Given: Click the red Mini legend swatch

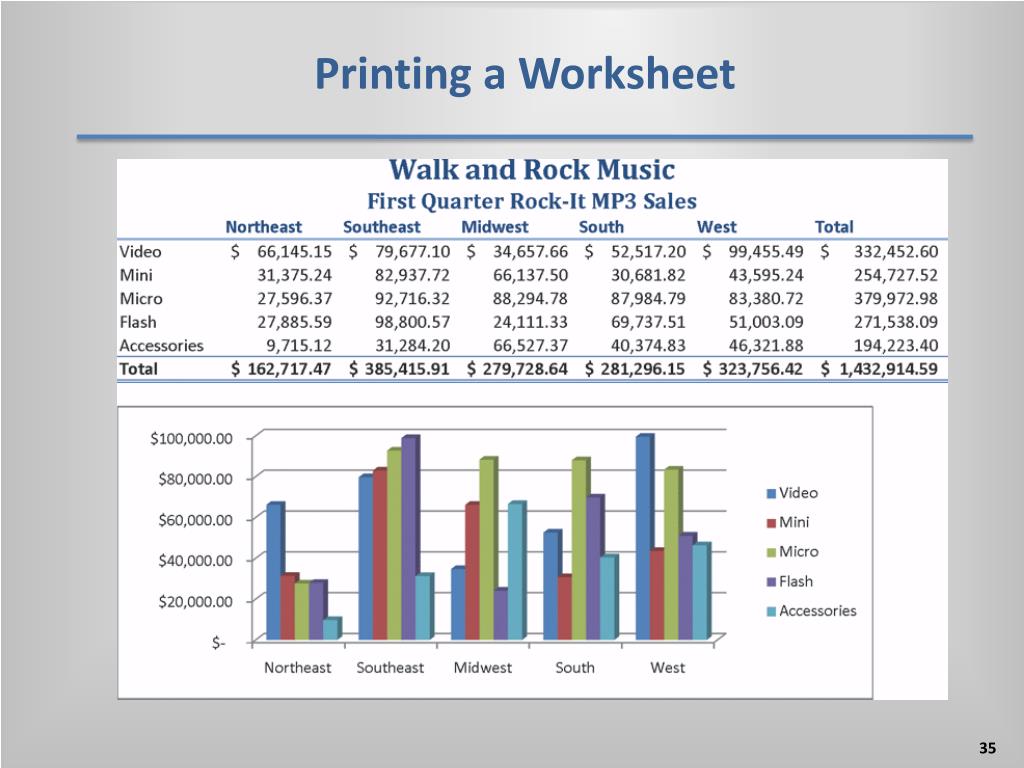Looking at the screenshot, I should (x=771, y=523).
